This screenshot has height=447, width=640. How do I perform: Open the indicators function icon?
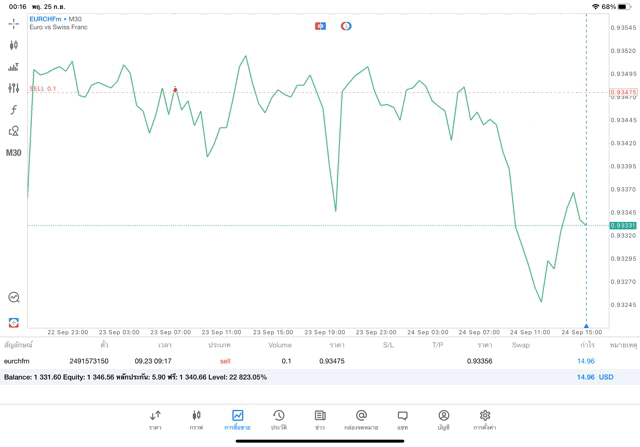[13, 110]
